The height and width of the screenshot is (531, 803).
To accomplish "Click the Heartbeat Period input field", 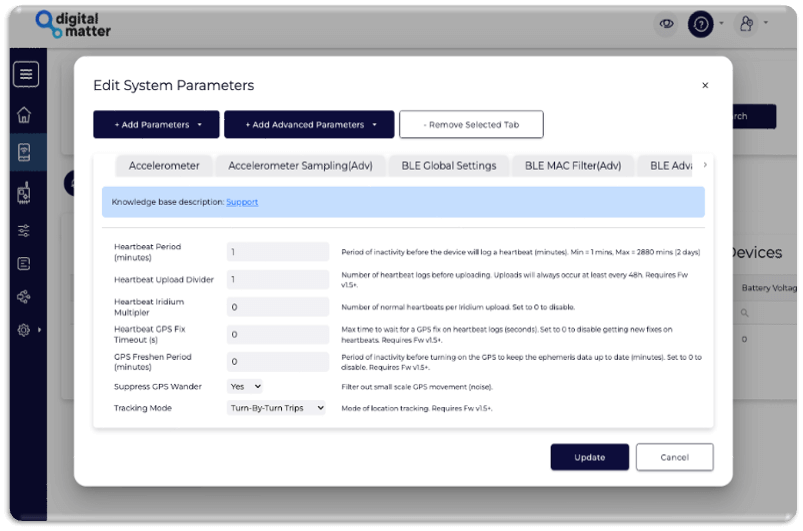I will click(278, 252).
